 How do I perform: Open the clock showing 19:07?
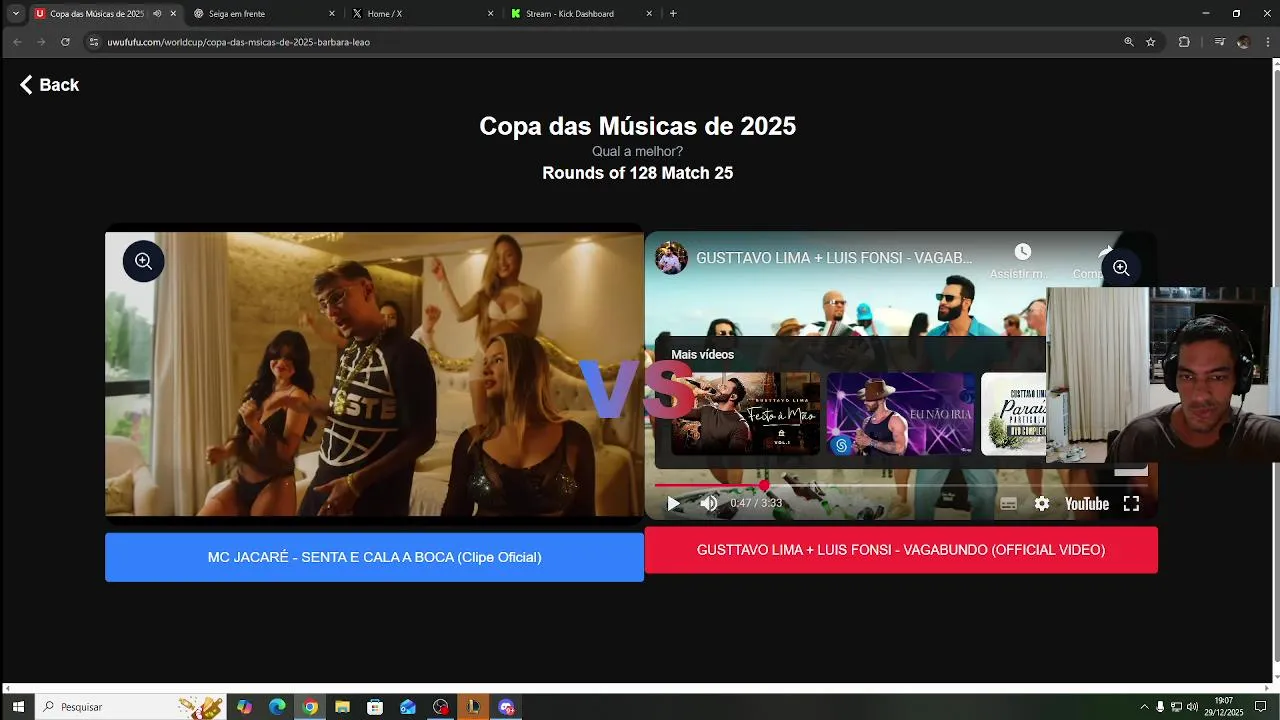1223,707
